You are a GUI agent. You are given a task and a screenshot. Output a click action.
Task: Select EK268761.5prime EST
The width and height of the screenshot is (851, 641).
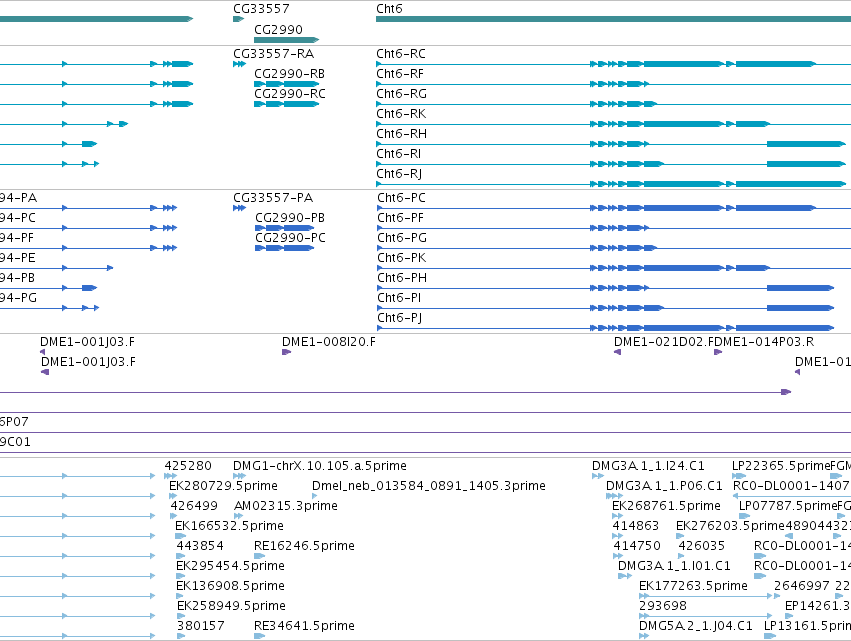[666, 506]
